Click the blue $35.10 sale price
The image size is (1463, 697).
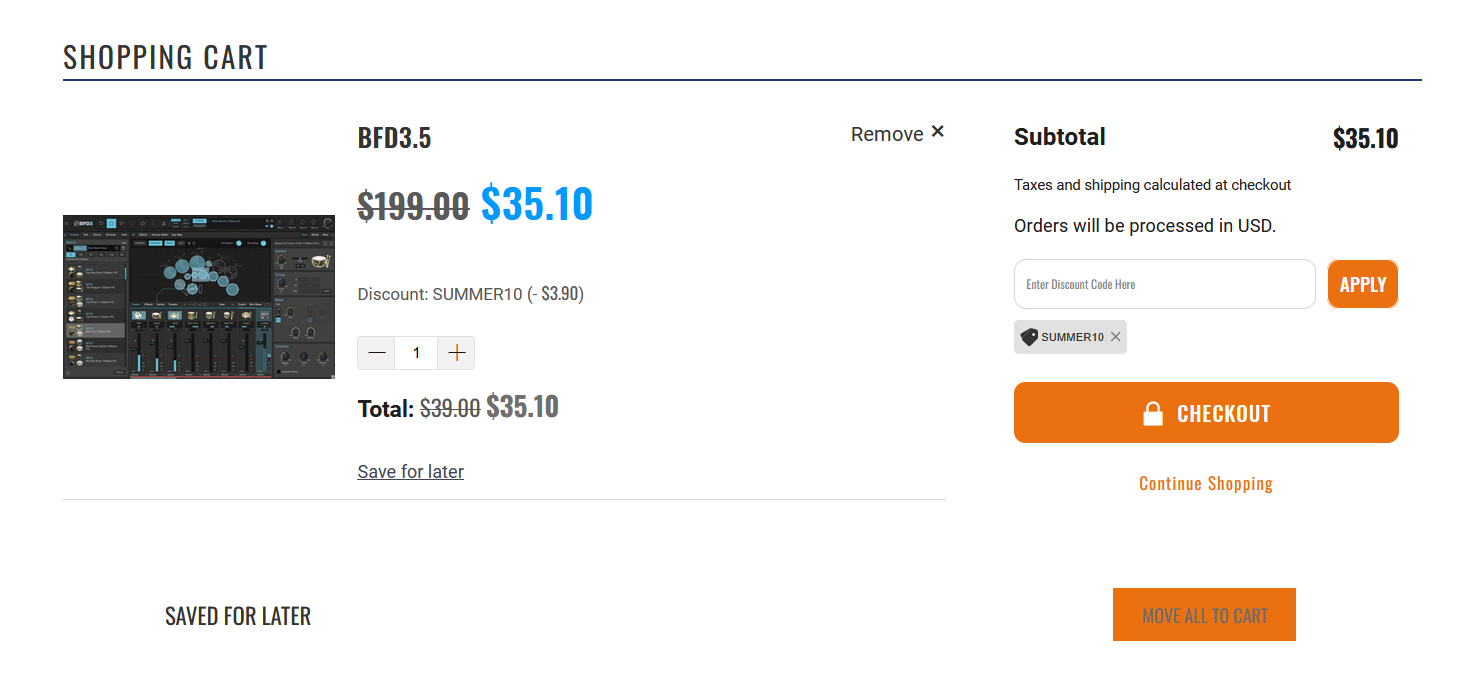[x=537, y=204]
